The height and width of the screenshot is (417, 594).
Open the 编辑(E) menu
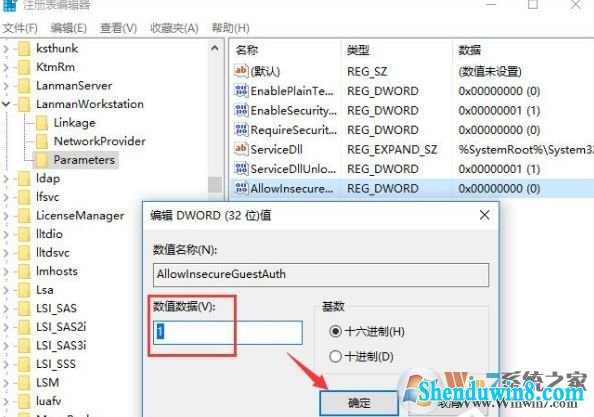pos(69,28)
